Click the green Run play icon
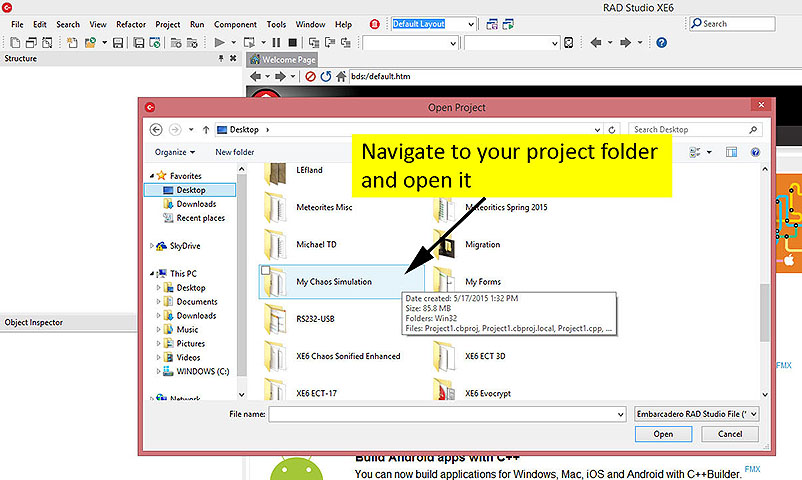The image size is (802, 480). [219, 42]
